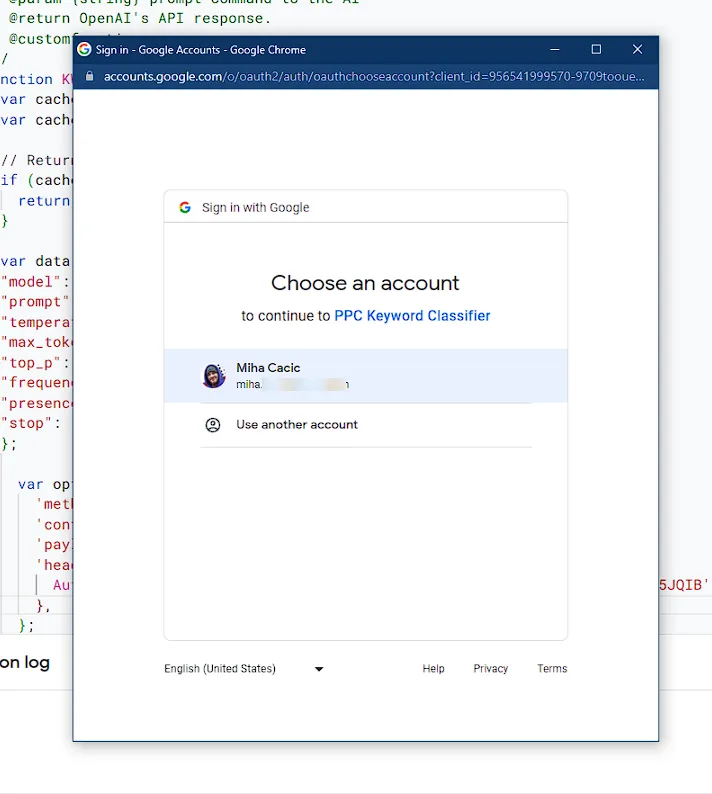This screenshot has height=794, width=712.
Task: Maximize the Google sign-in window
Action: (596, 49)
